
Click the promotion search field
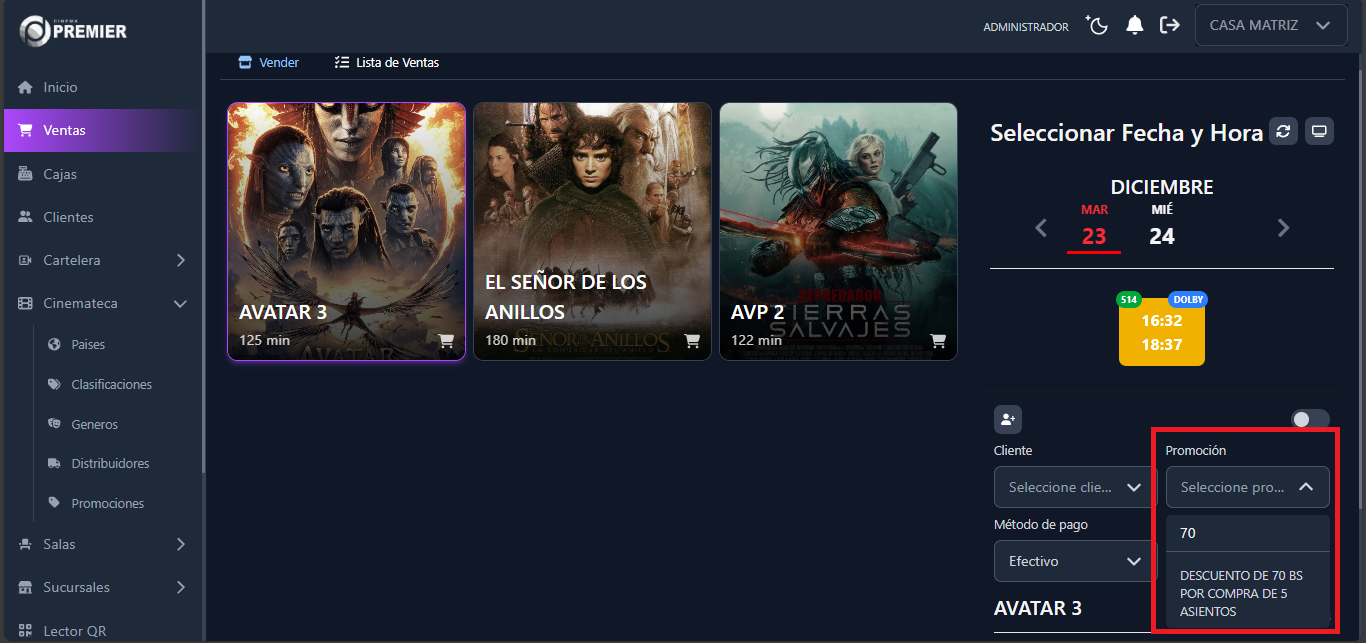(1247, 533)
